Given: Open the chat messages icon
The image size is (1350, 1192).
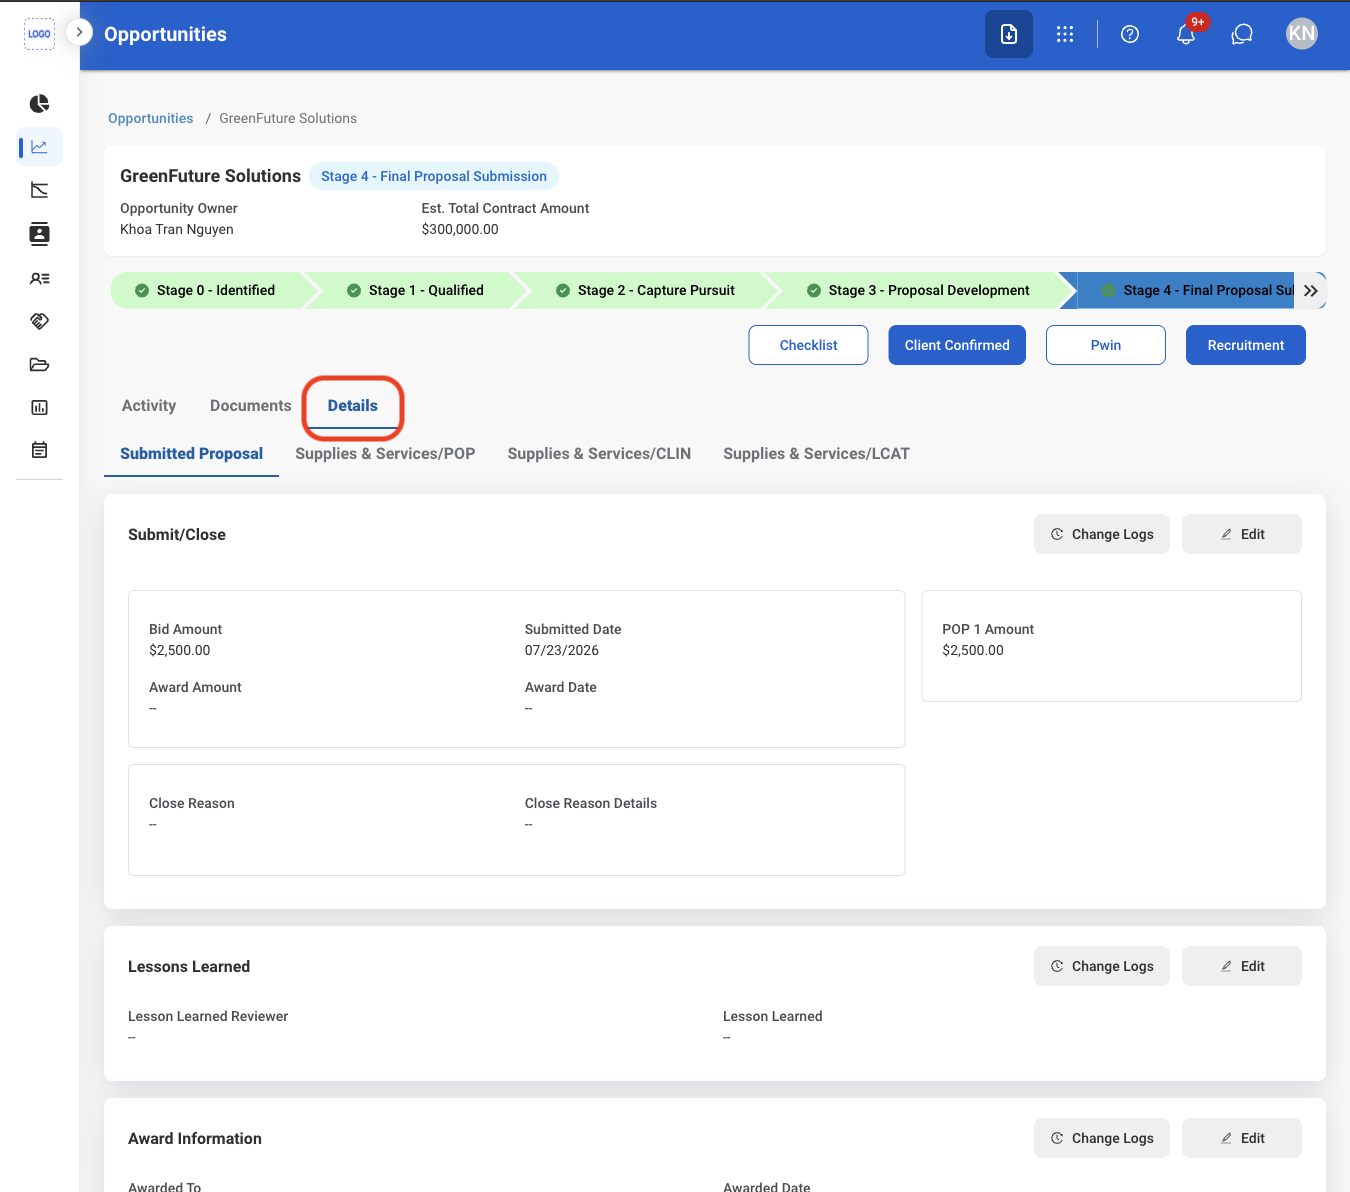Looking at the screenshot, I should point(1242,34).
